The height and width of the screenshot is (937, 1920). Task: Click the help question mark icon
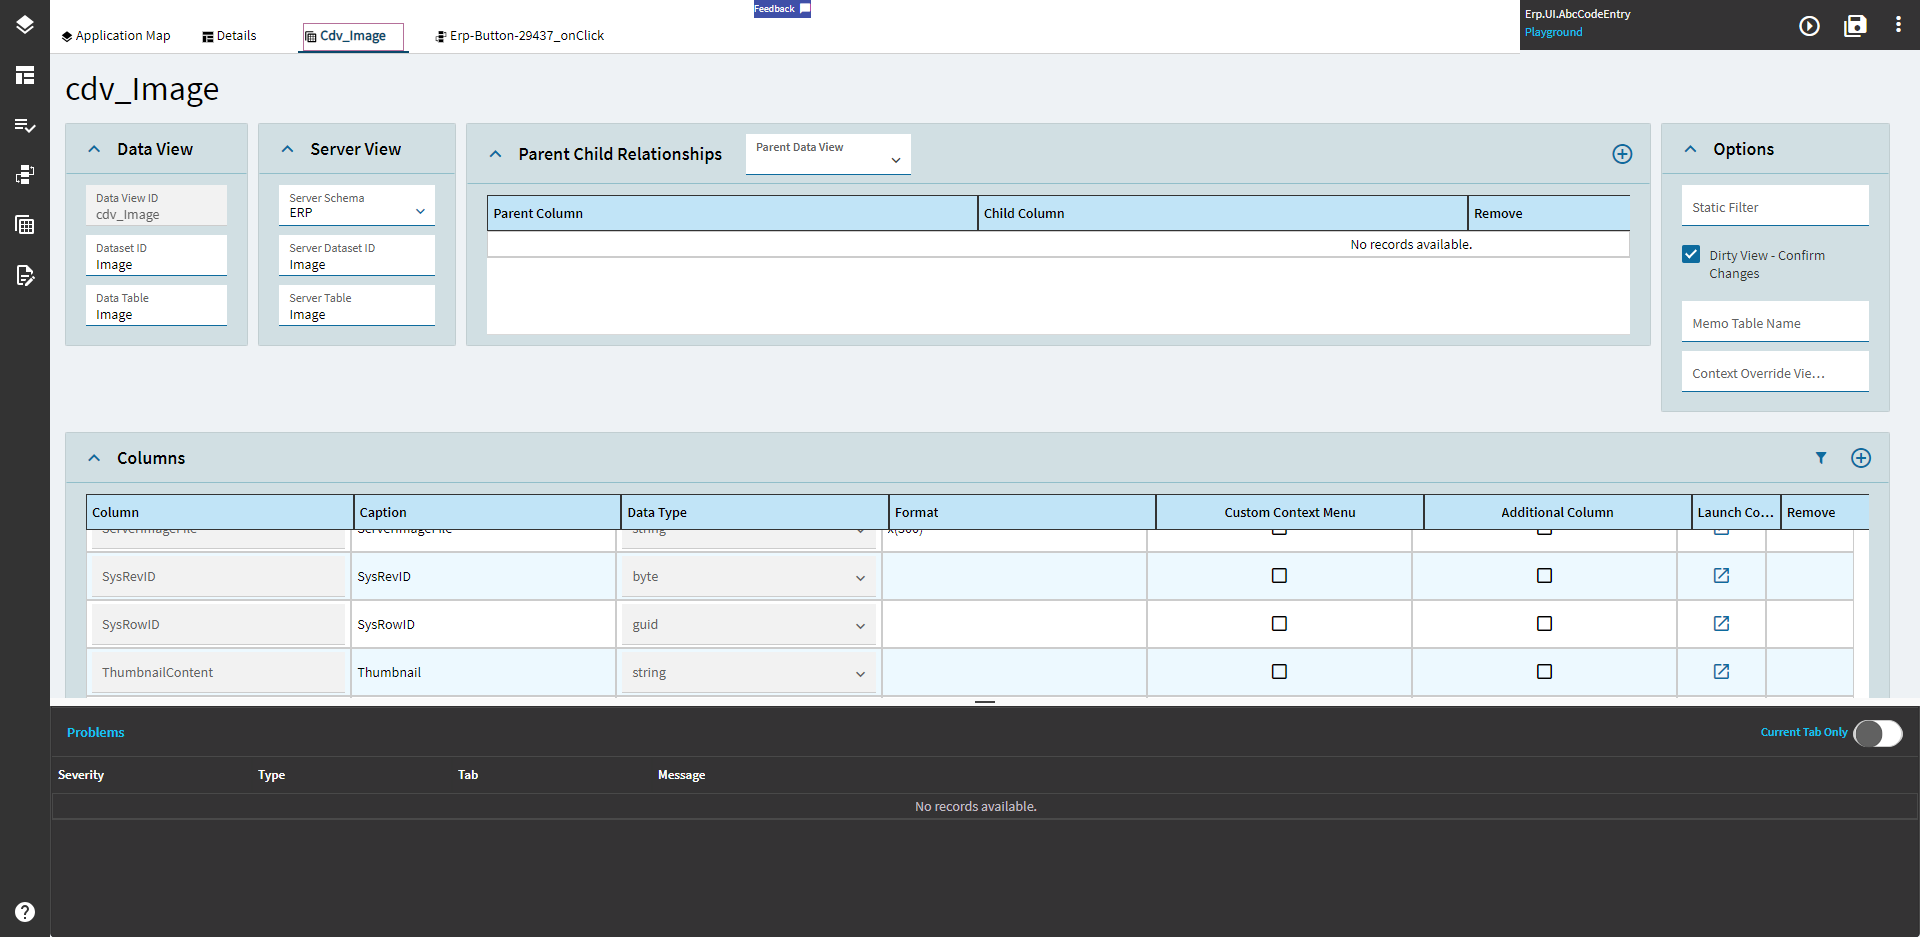click(x=25, y=911)
